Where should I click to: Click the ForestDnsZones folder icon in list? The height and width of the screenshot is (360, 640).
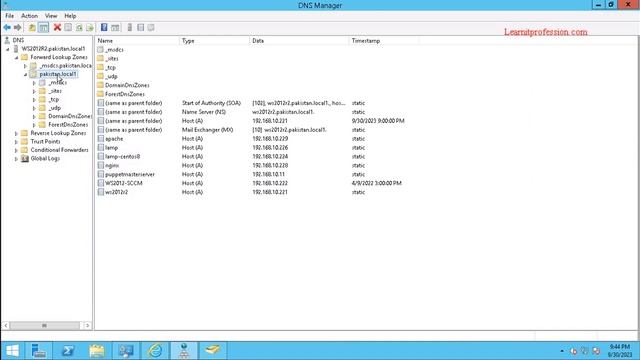tap(100, 94)
